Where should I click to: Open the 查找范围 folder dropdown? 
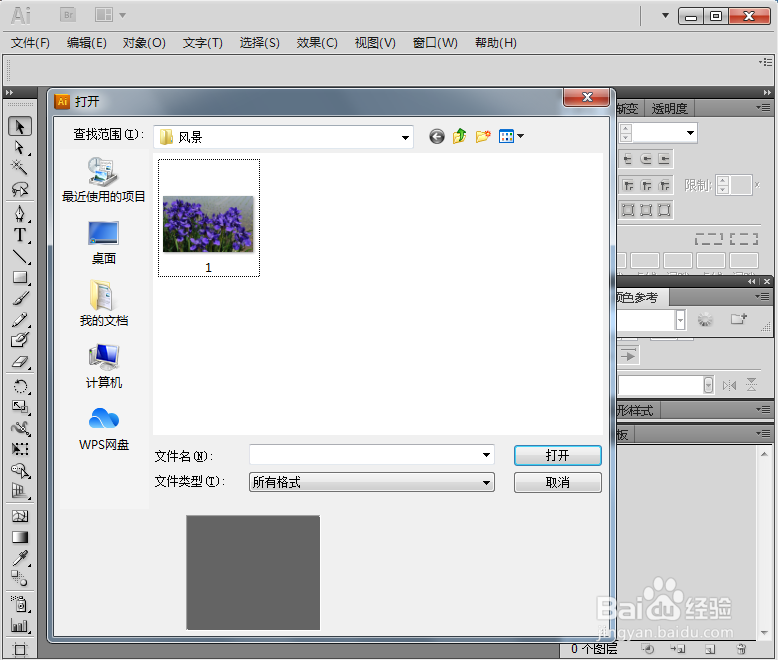tap(405, 137)
